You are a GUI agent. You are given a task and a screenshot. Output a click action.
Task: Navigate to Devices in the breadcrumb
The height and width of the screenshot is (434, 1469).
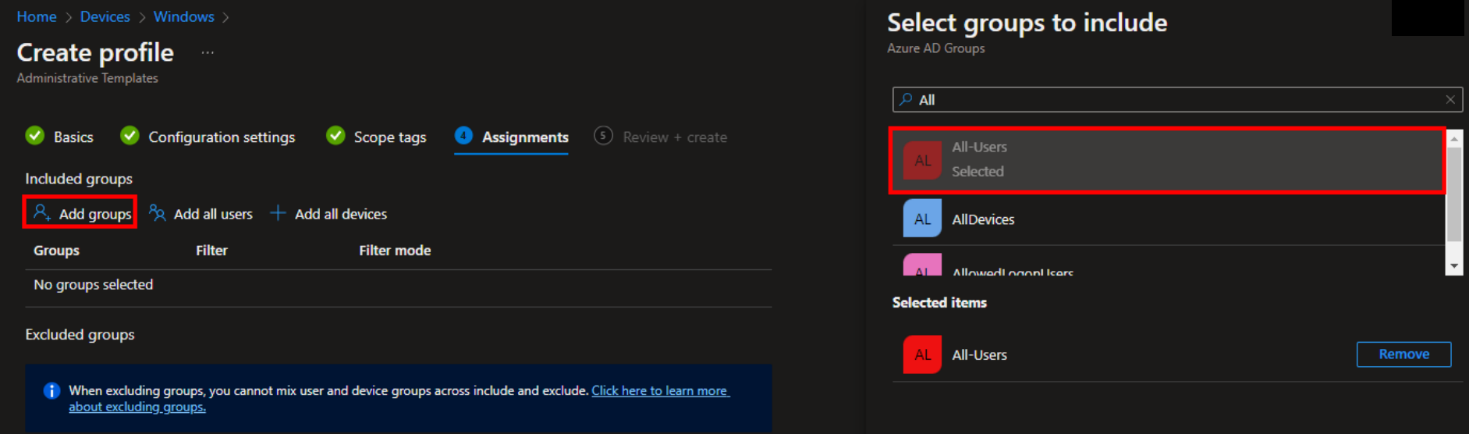(105, 17)
